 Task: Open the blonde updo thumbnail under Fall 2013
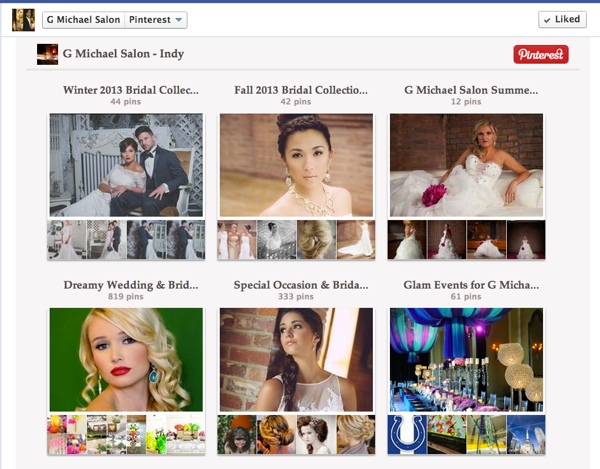(316, 240)
